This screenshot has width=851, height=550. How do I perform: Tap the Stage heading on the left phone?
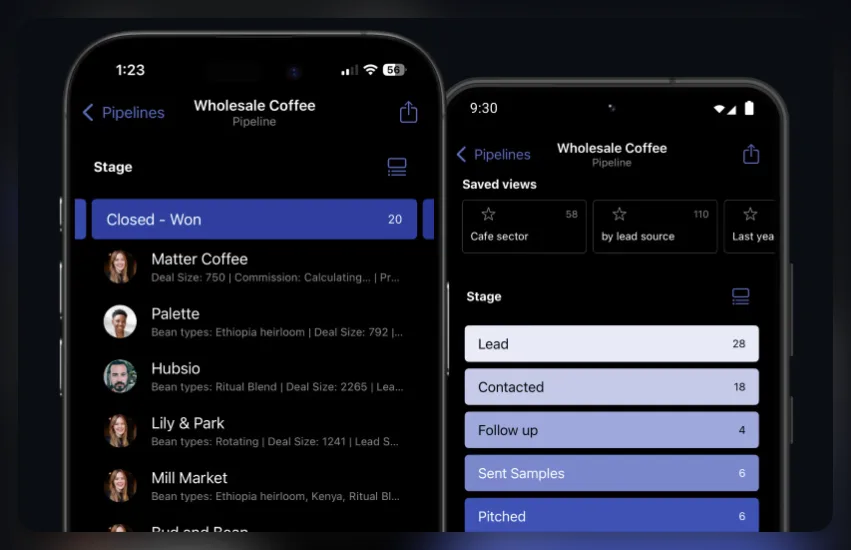coord(113,167)
